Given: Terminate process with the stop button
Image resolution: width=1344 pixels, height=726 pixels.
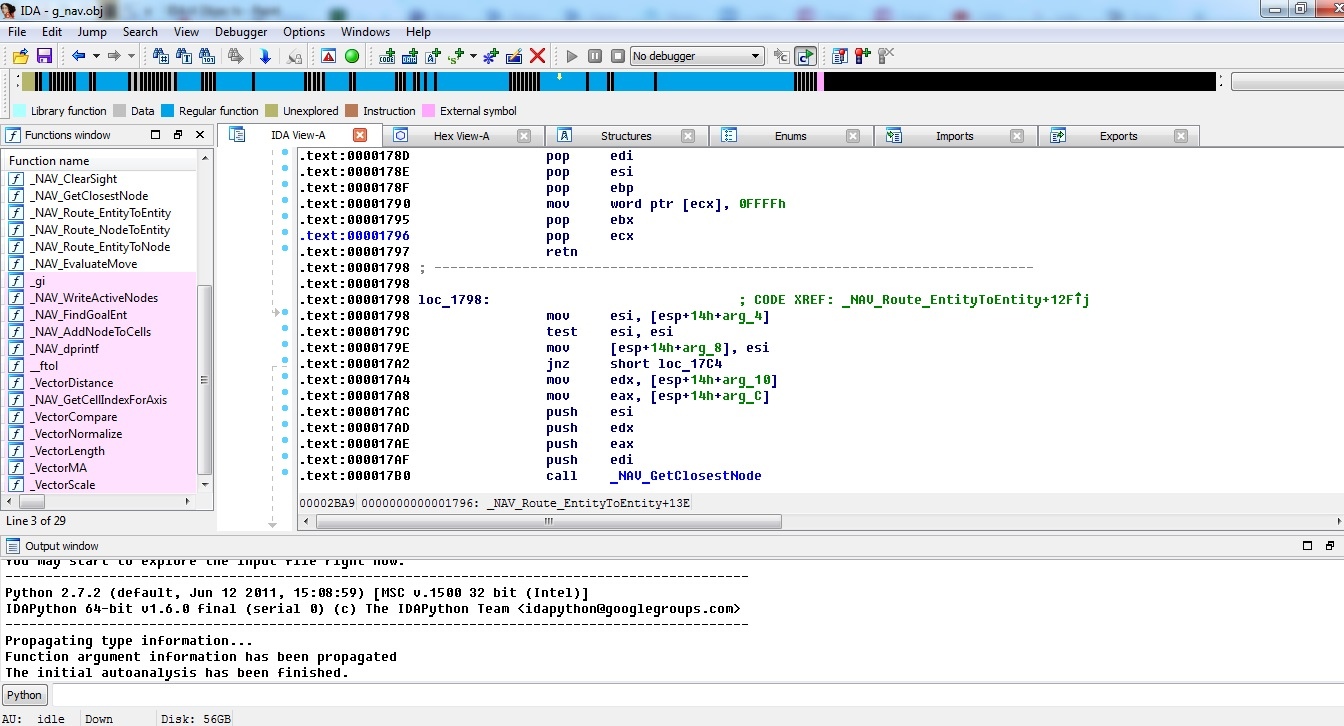Looking at the screenshot, I should (x=618, y=56).
